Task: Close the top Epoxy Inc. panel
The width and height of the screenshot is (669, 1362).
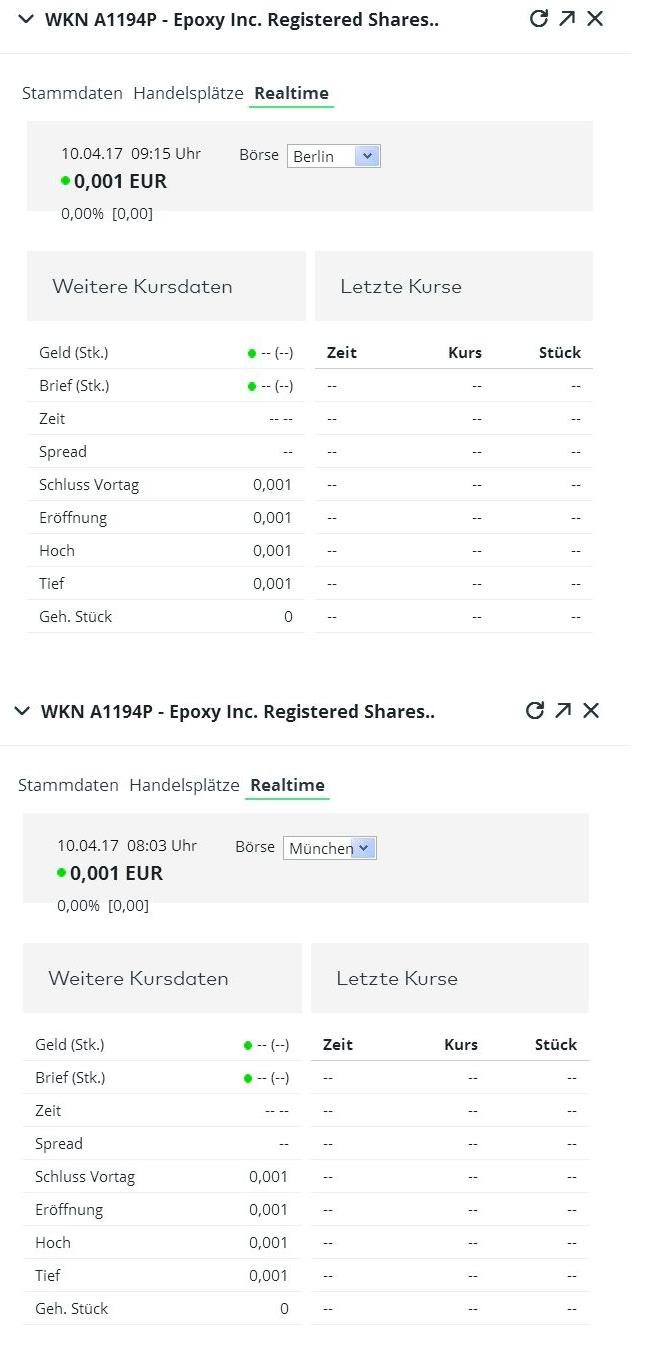Action: pyautogui.click(x=595, y=18)
